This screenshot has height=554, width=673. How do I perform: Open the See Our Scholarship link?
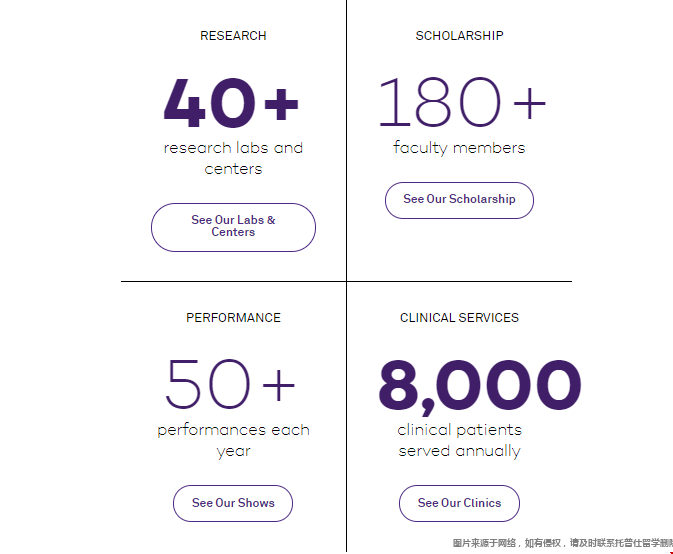coord(459,200)
